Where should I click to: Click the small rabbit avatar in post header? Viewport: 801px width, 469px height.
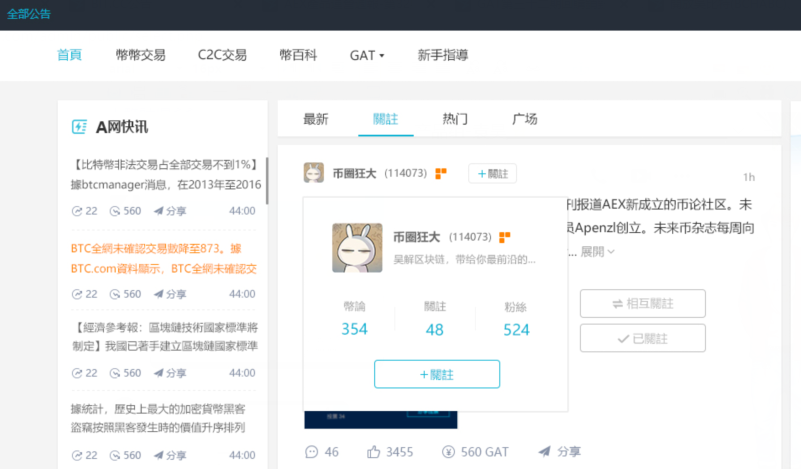click(314, 173)
